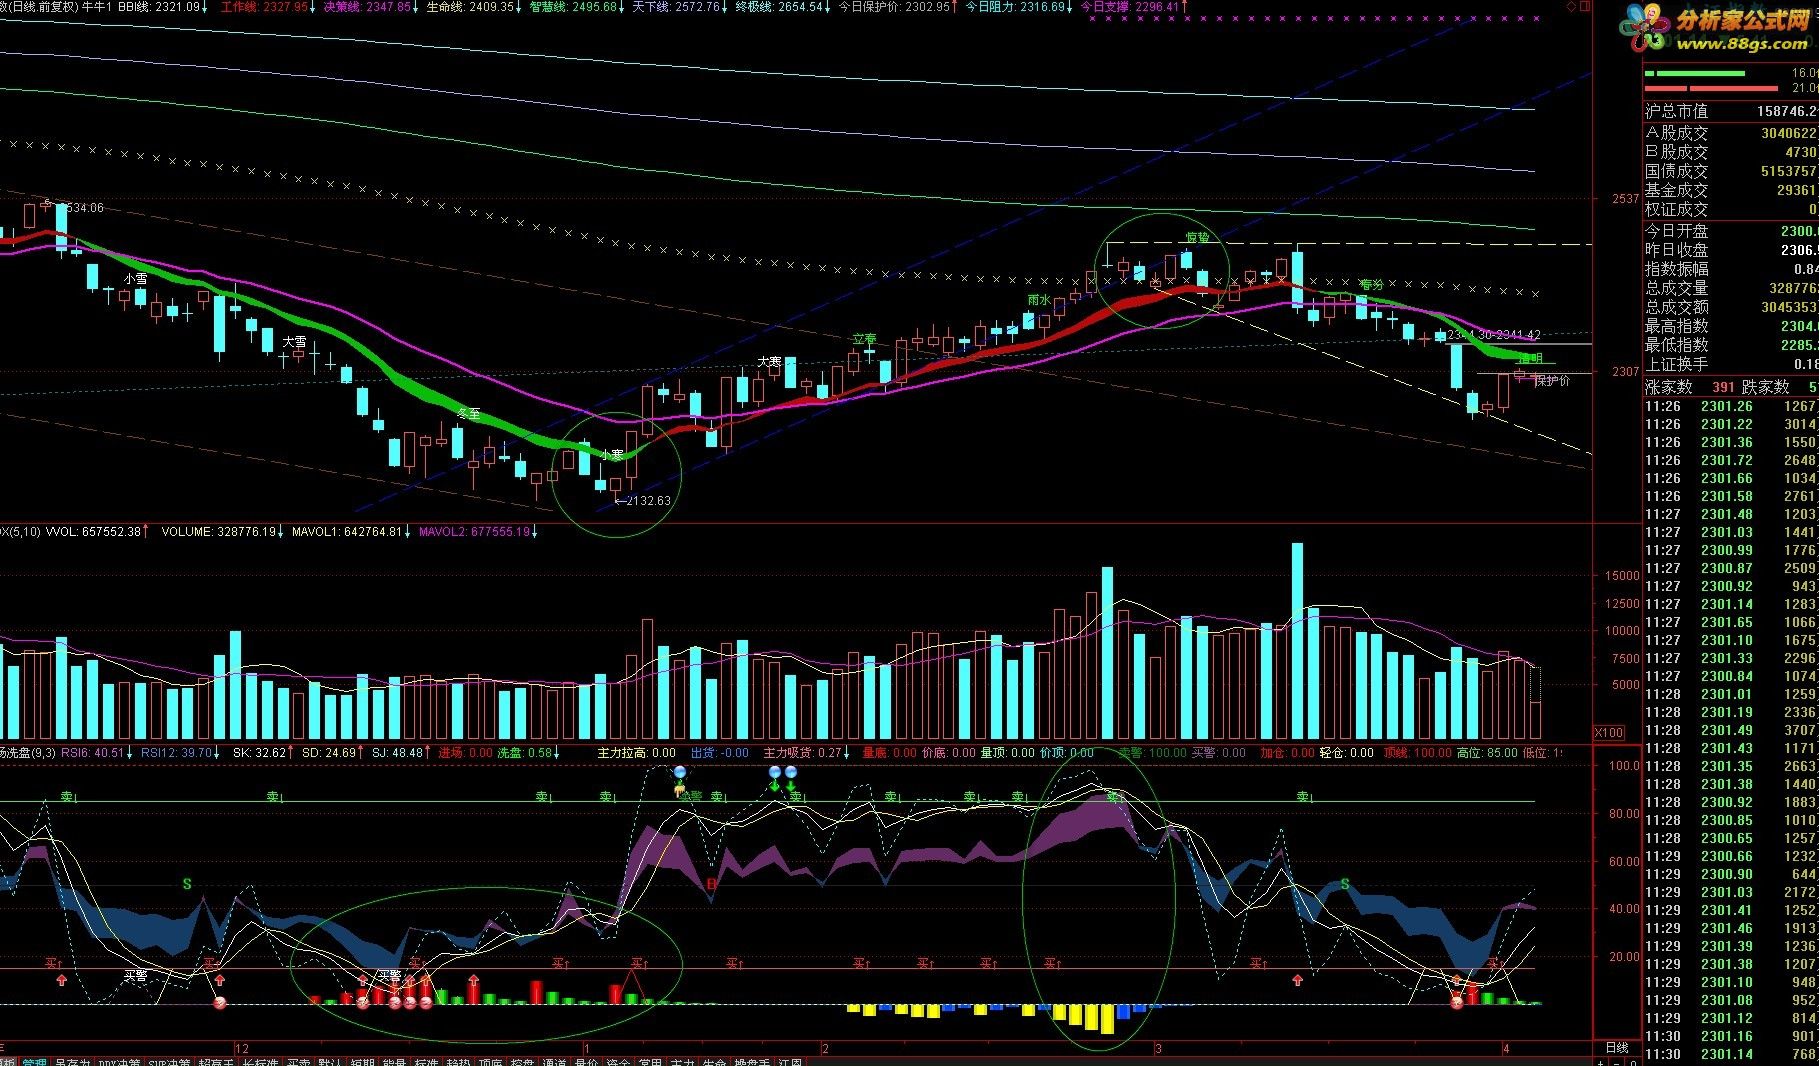Switch to the 江恩 tab
The image size is (1819, 1066).
(x=790, y=1062)
